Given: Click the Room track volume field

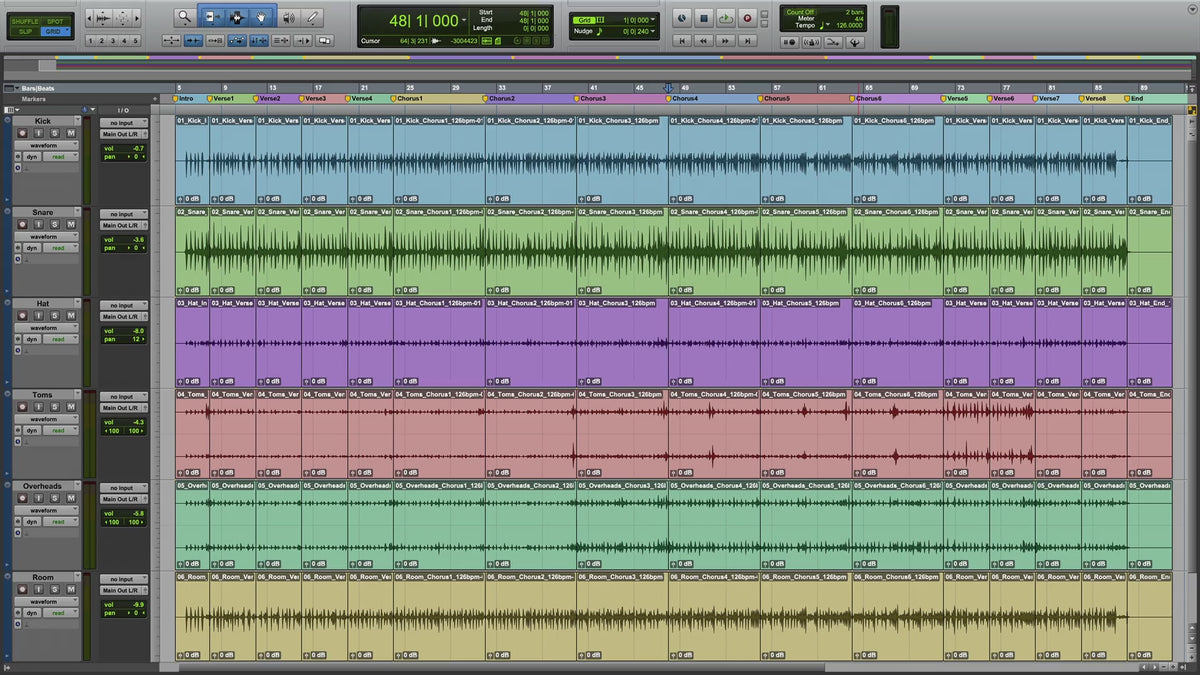Looking at the screenshot, I should click(x=123, y=604).
